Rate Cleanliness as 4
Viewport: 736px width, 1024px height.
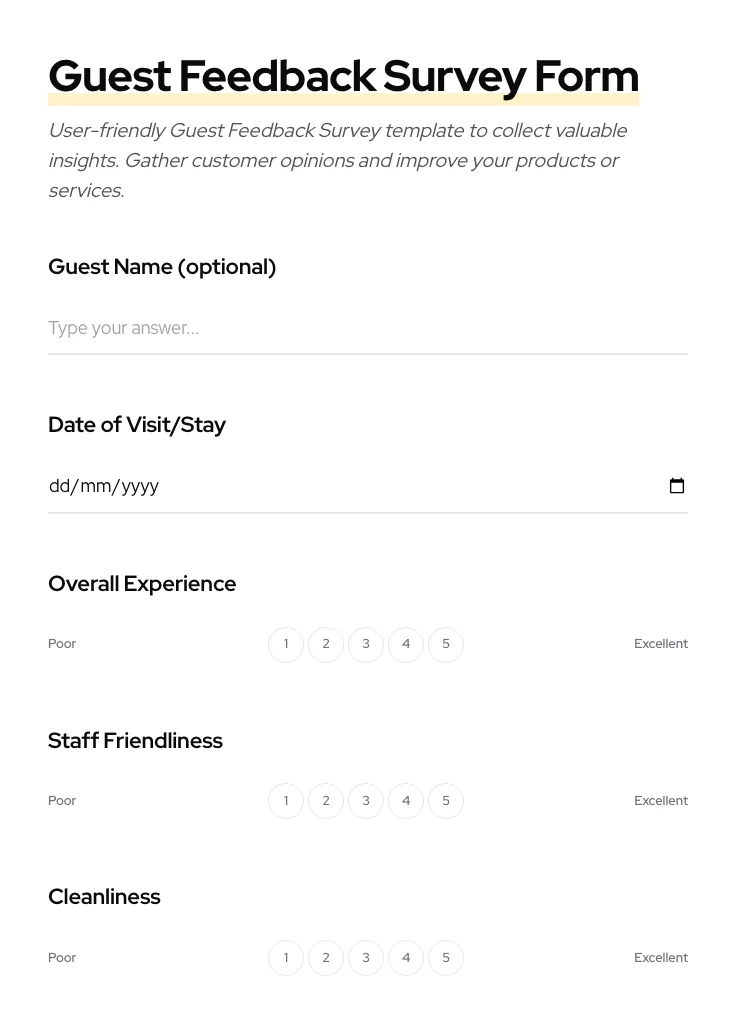tap(406, 957)
